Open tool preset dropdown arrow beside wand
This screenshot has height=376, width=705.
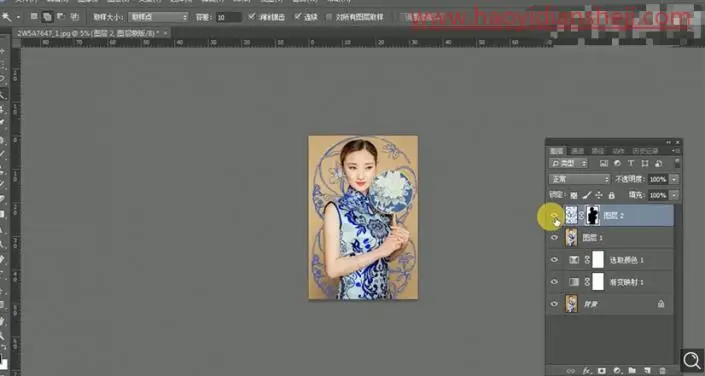[18, 17]
